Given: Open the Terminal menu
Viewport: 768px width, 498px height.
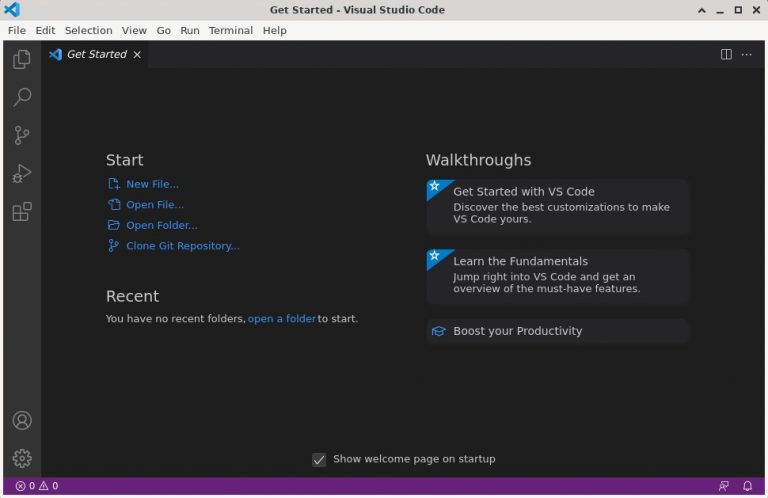Looking at the screenshot, I should click(x=231, y=30).
